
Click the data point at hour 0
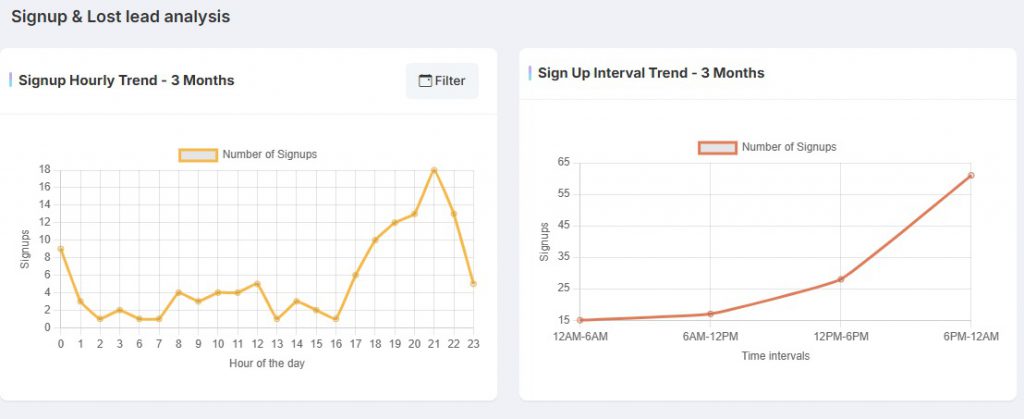click(x=60, y=249)
